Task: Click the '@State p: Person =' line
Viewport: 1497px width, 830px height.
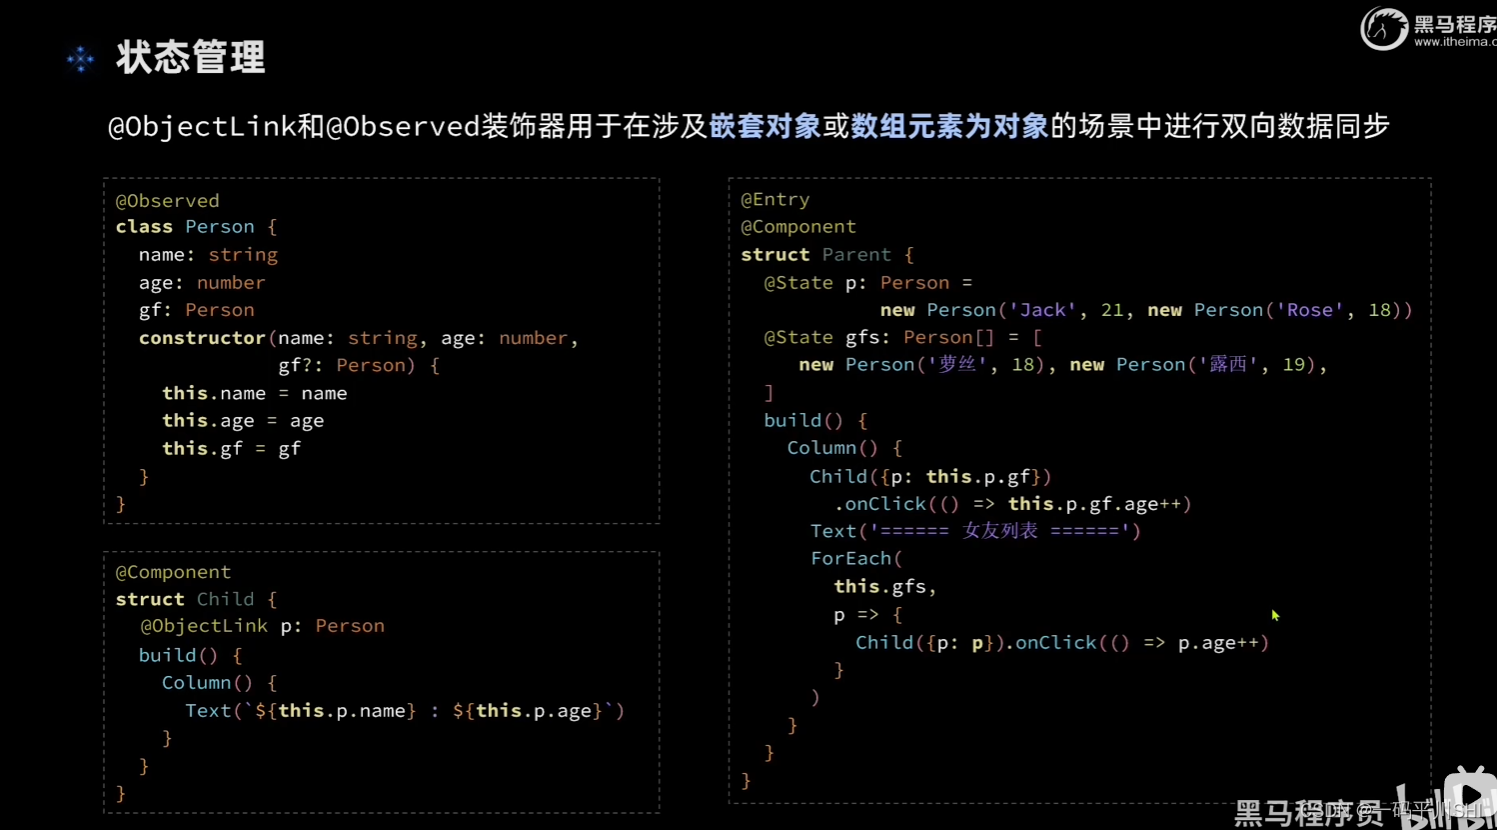Action: tap(868, 283)
